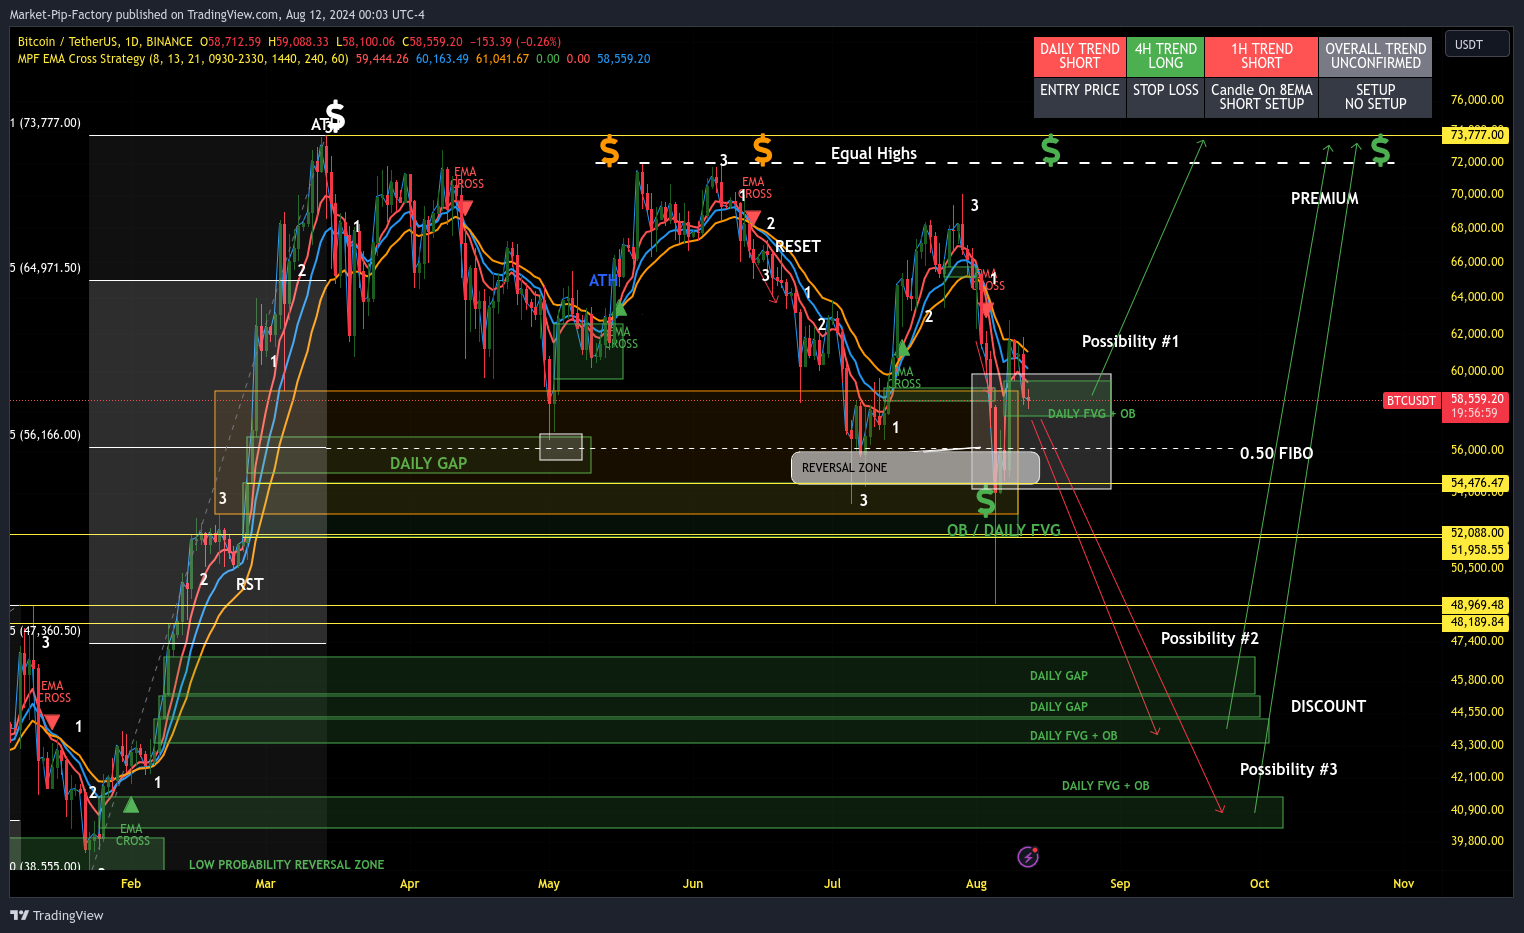Select the blue ATH label
The image size is (1524, 933).
click(603, 280)
